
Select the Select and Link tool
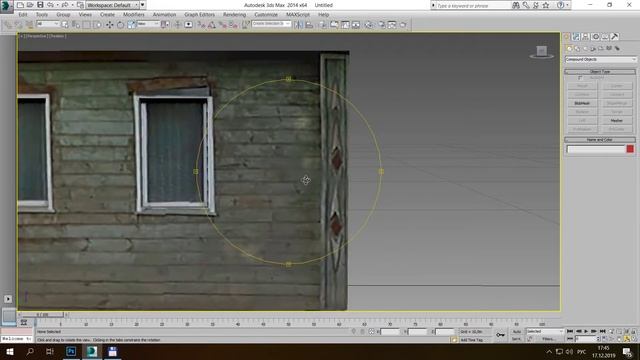[x=8, y=25]
